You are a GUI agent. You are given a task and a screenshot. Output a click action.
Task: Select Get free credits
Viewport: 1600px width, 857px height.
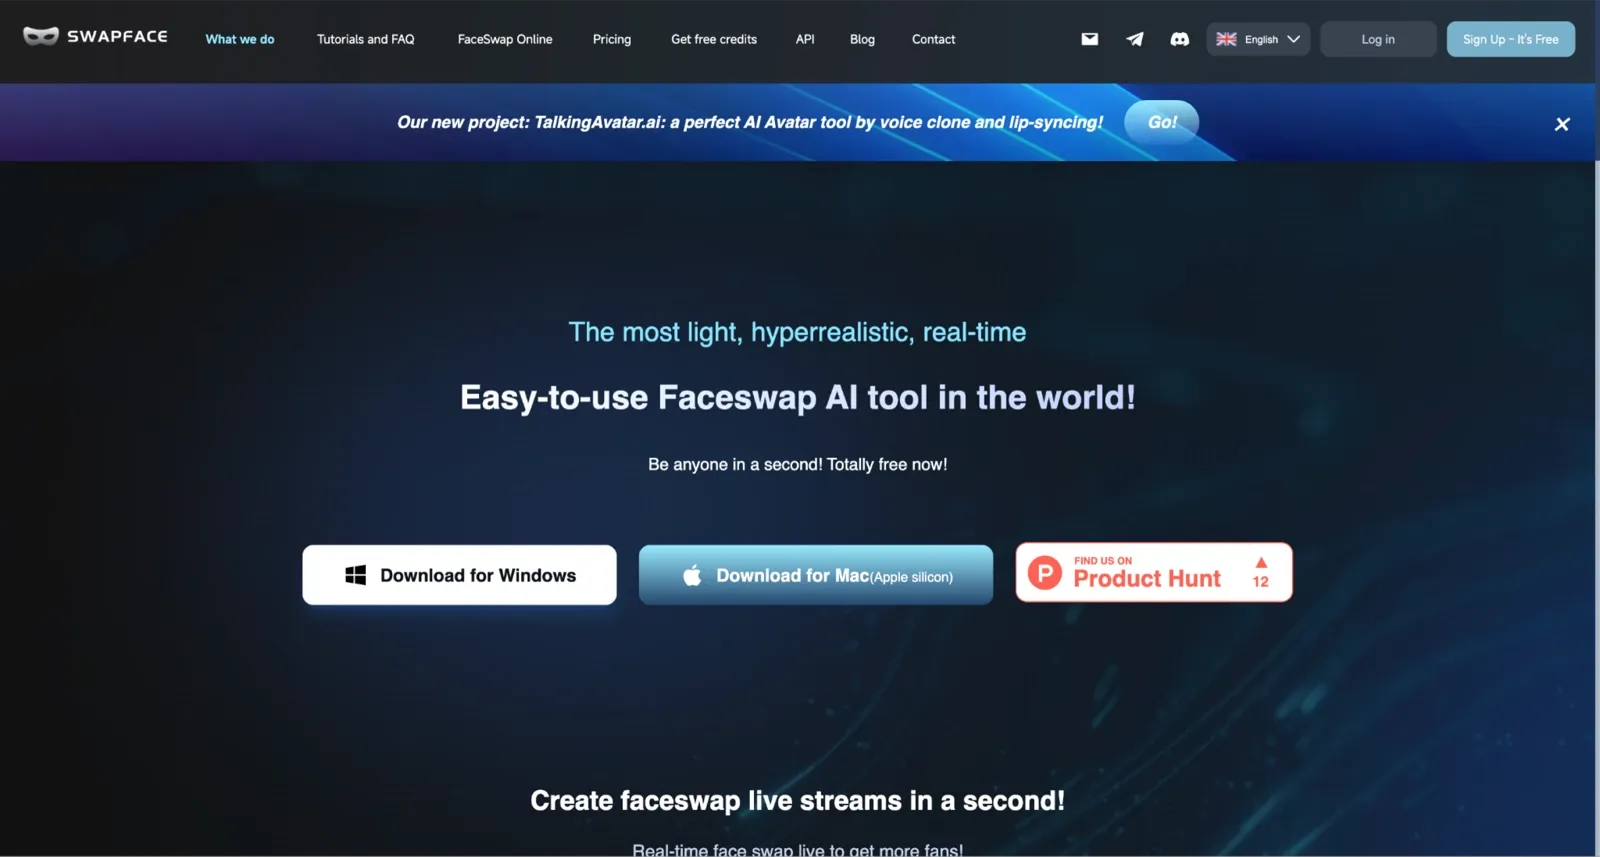(714, 39)
